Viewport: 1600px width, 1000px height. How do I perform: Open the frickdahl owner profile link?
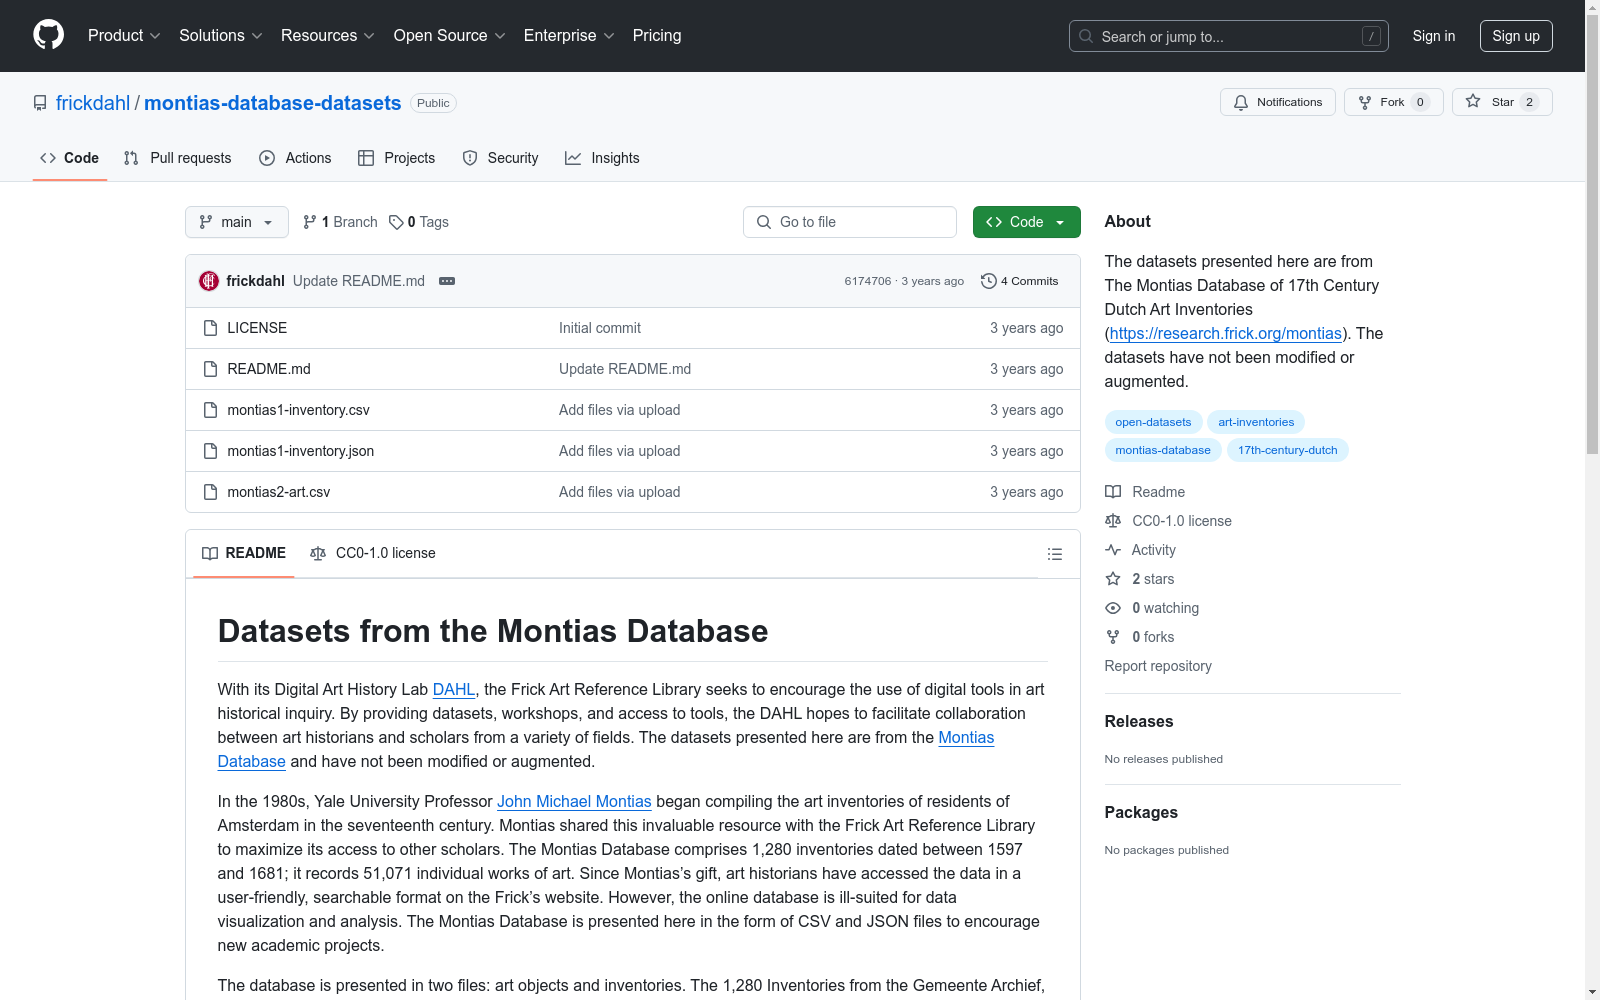(93, 103)
